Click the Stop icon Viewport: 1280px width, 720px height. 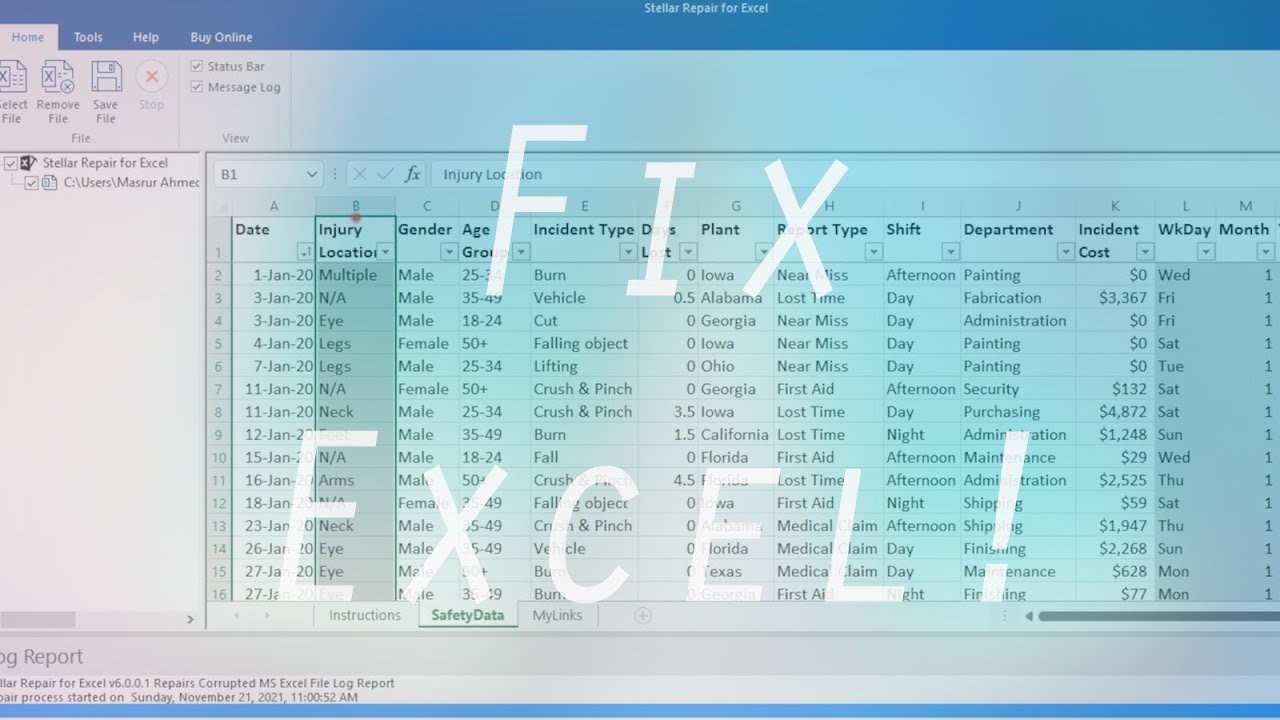(x=151, y=77)
